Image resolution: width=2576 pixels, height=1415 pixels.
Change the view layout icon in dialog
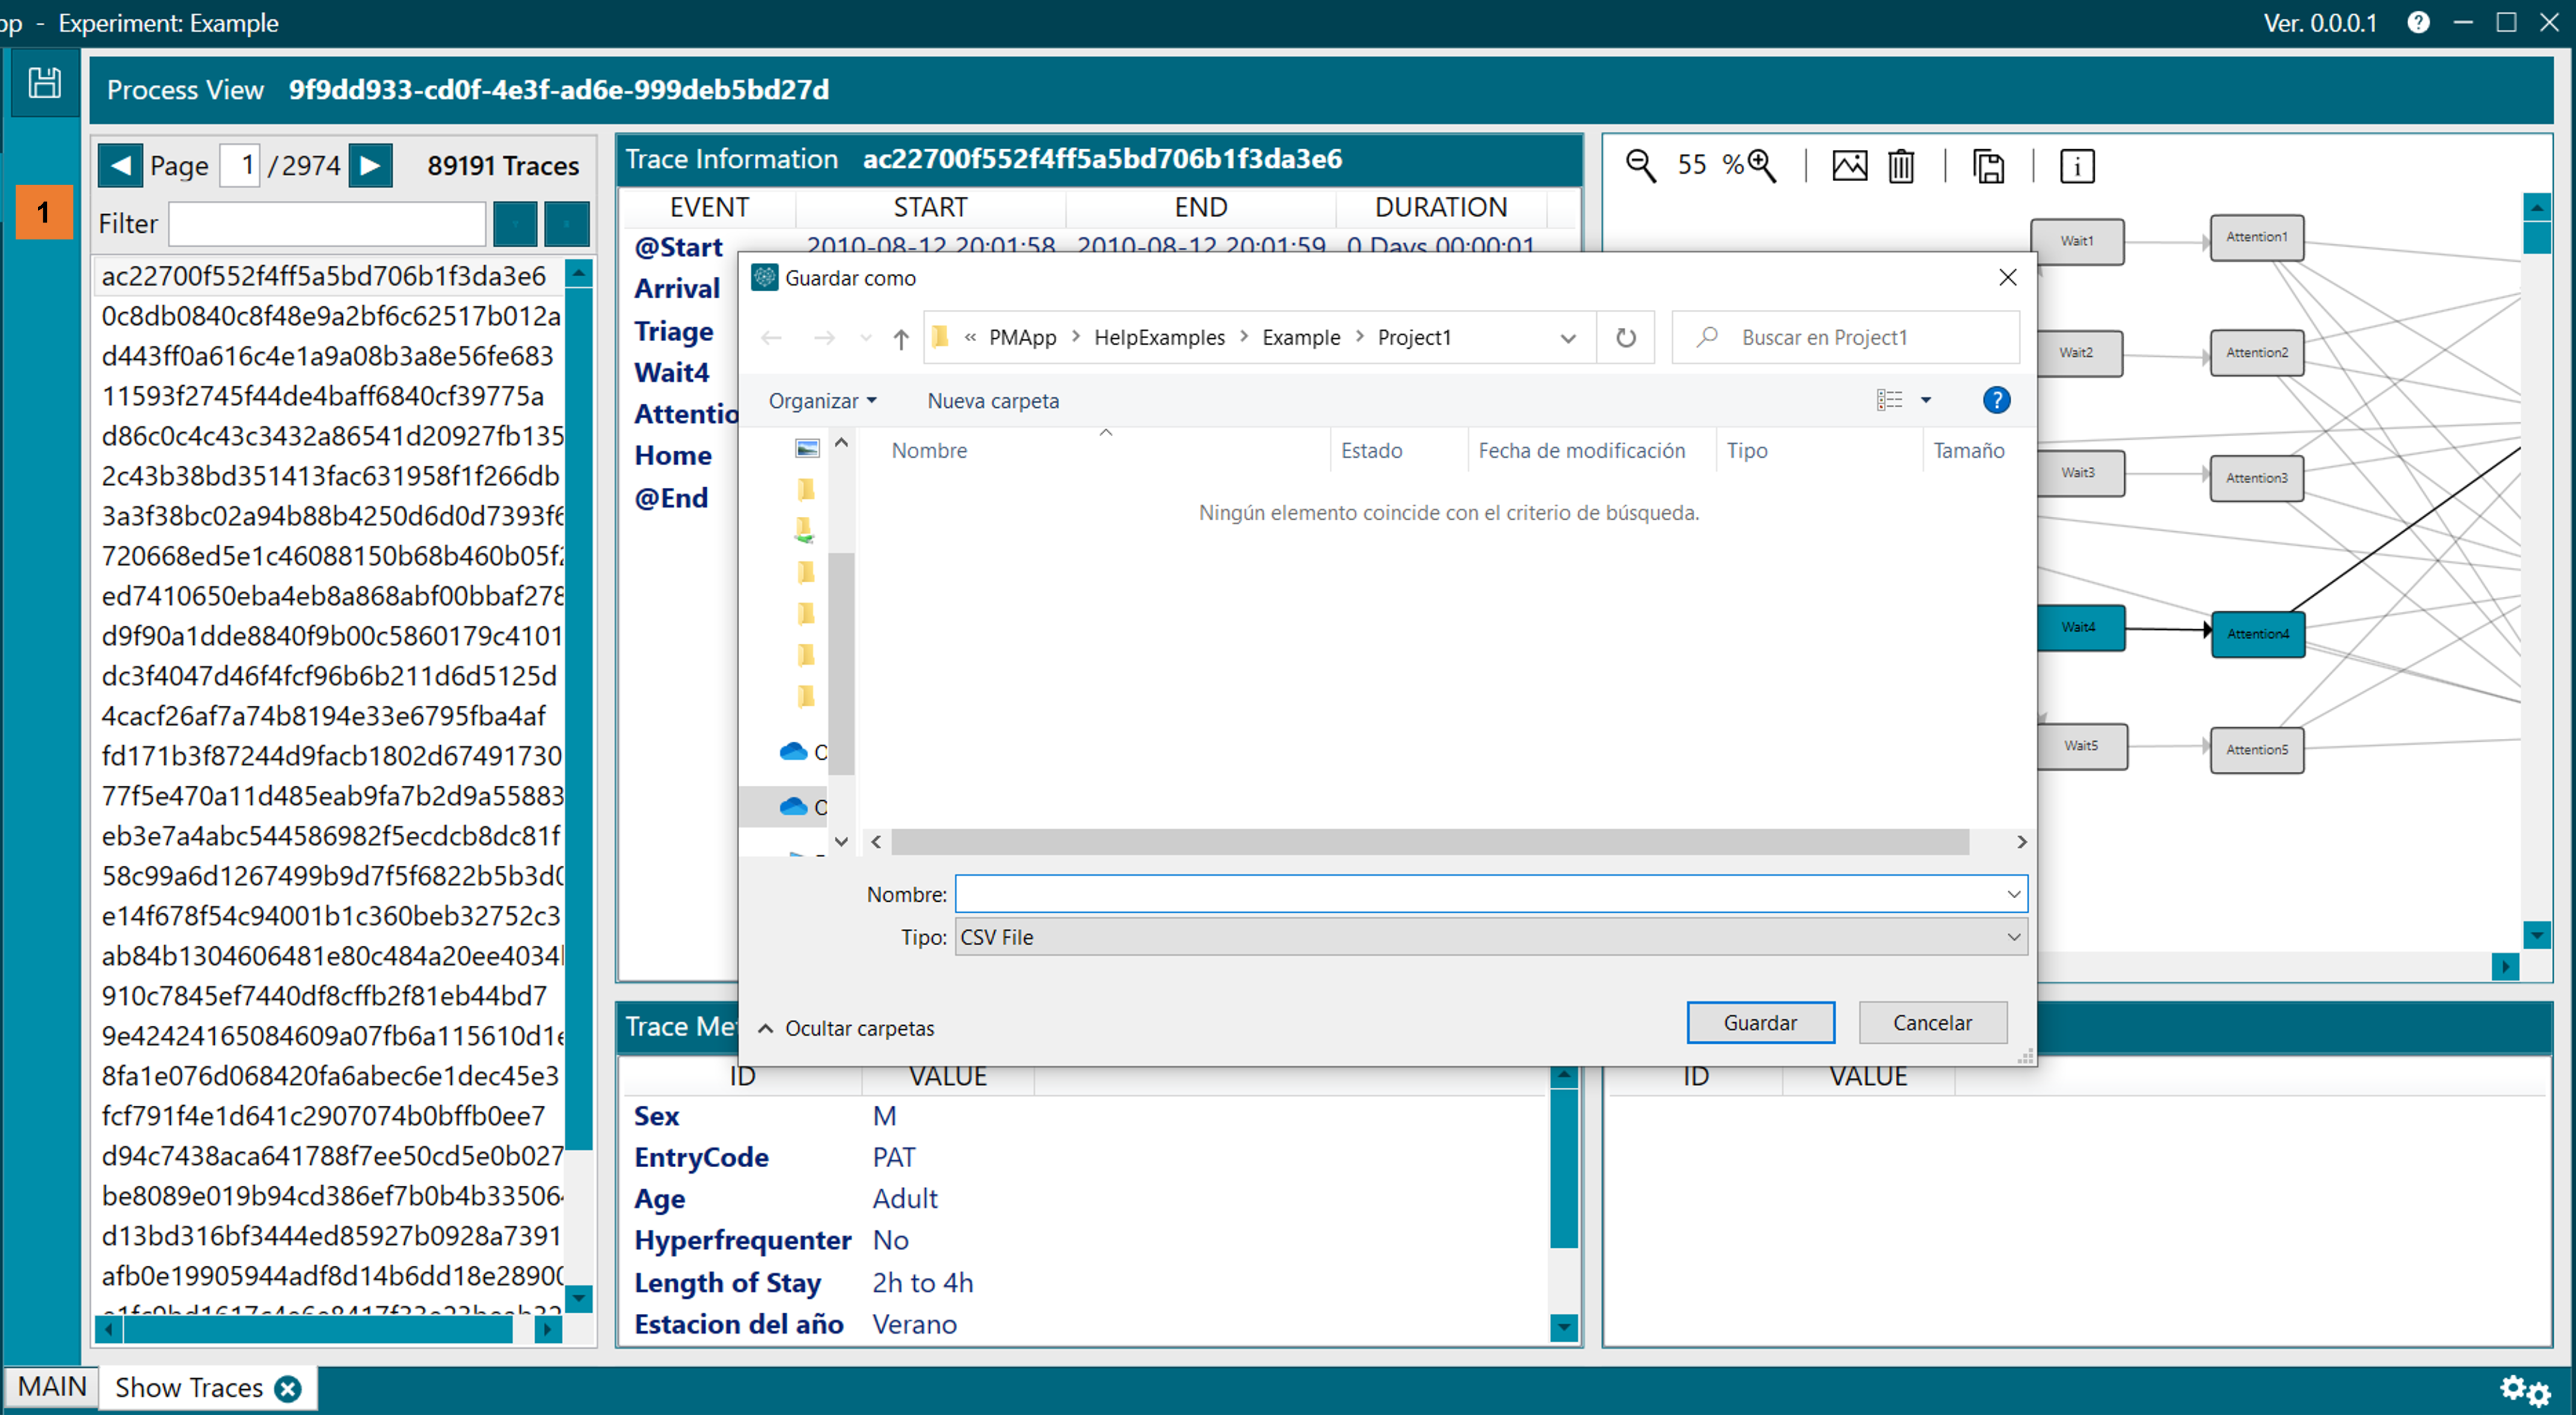tap(1889, 400)
